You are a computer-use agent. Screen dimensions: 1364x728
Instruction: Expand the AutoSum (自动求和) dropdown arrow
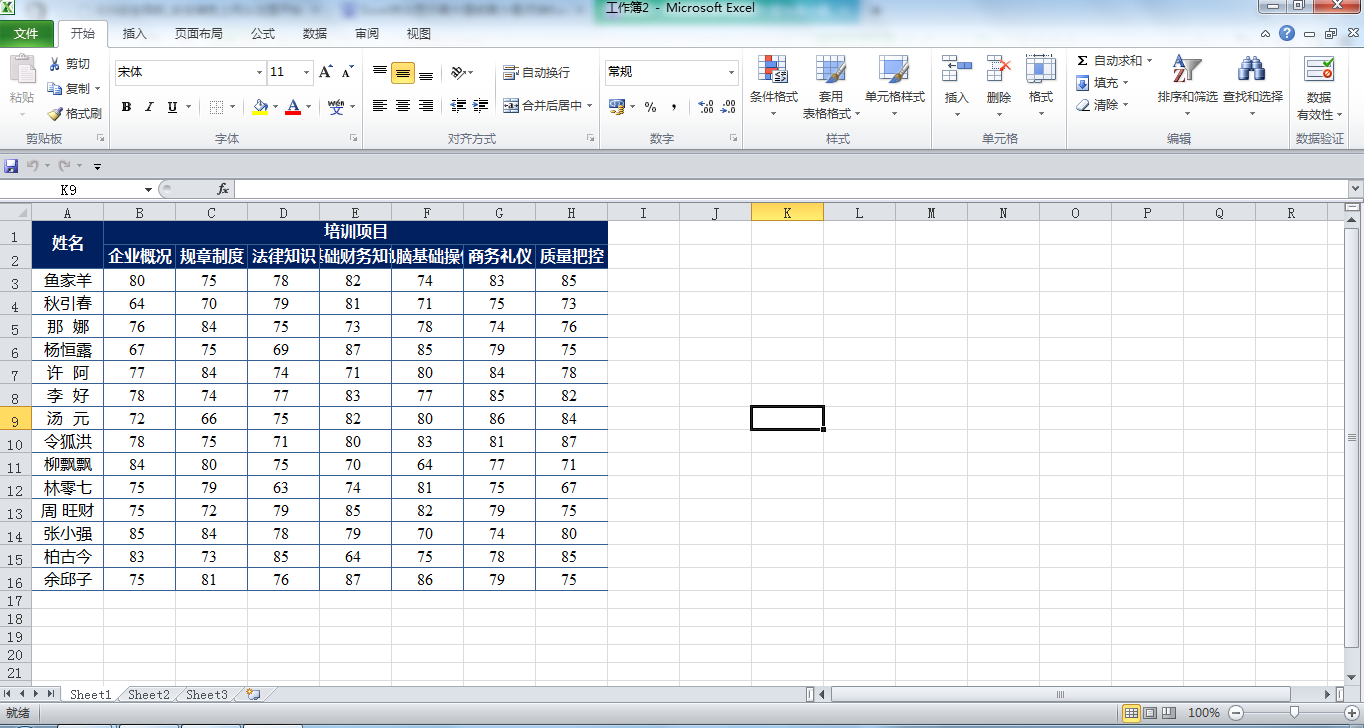(1149, 61)
